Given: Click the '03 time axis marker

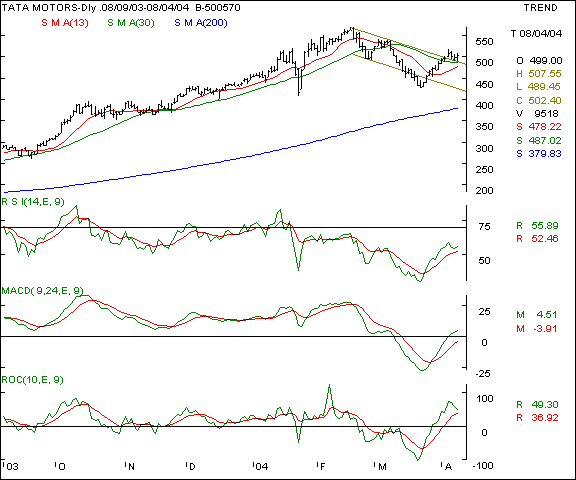Looking at the screenshot, I should coord(11,466).
